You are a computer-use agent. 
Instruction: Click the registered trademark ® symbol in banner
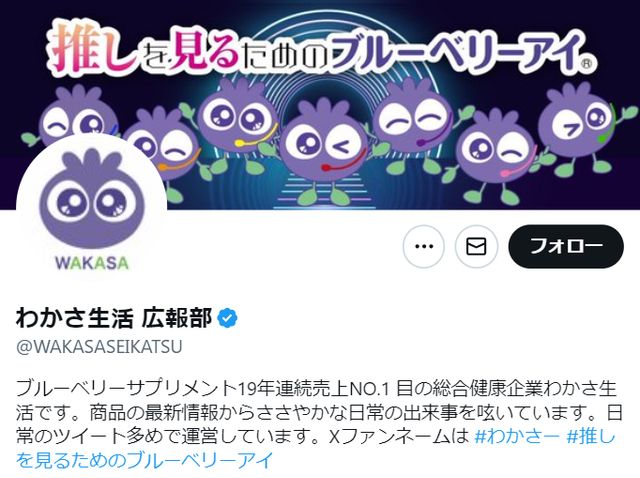coord(586,64)
